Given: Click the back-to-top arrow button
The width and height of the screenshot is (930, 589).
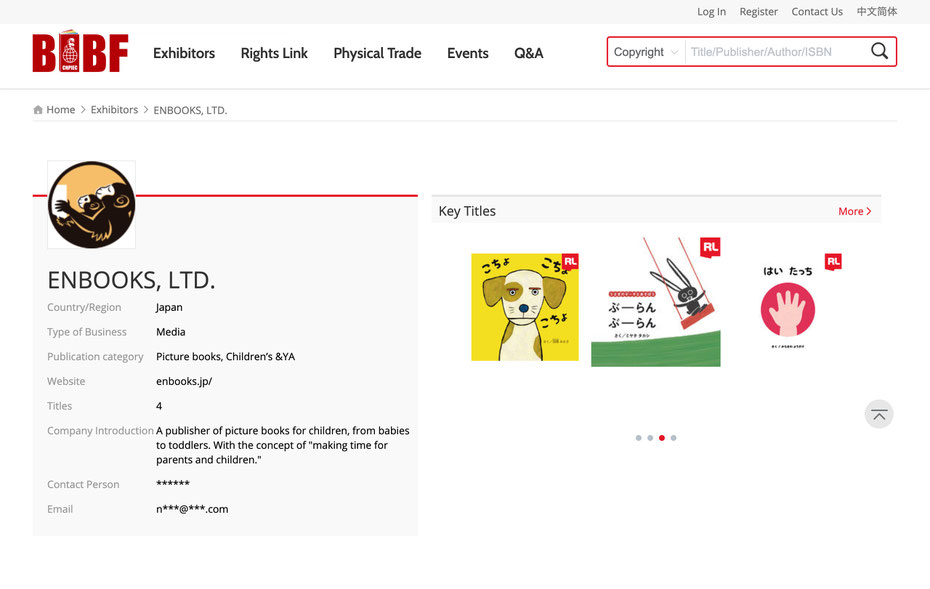Looking at the screenshot, I should [879, 414].
